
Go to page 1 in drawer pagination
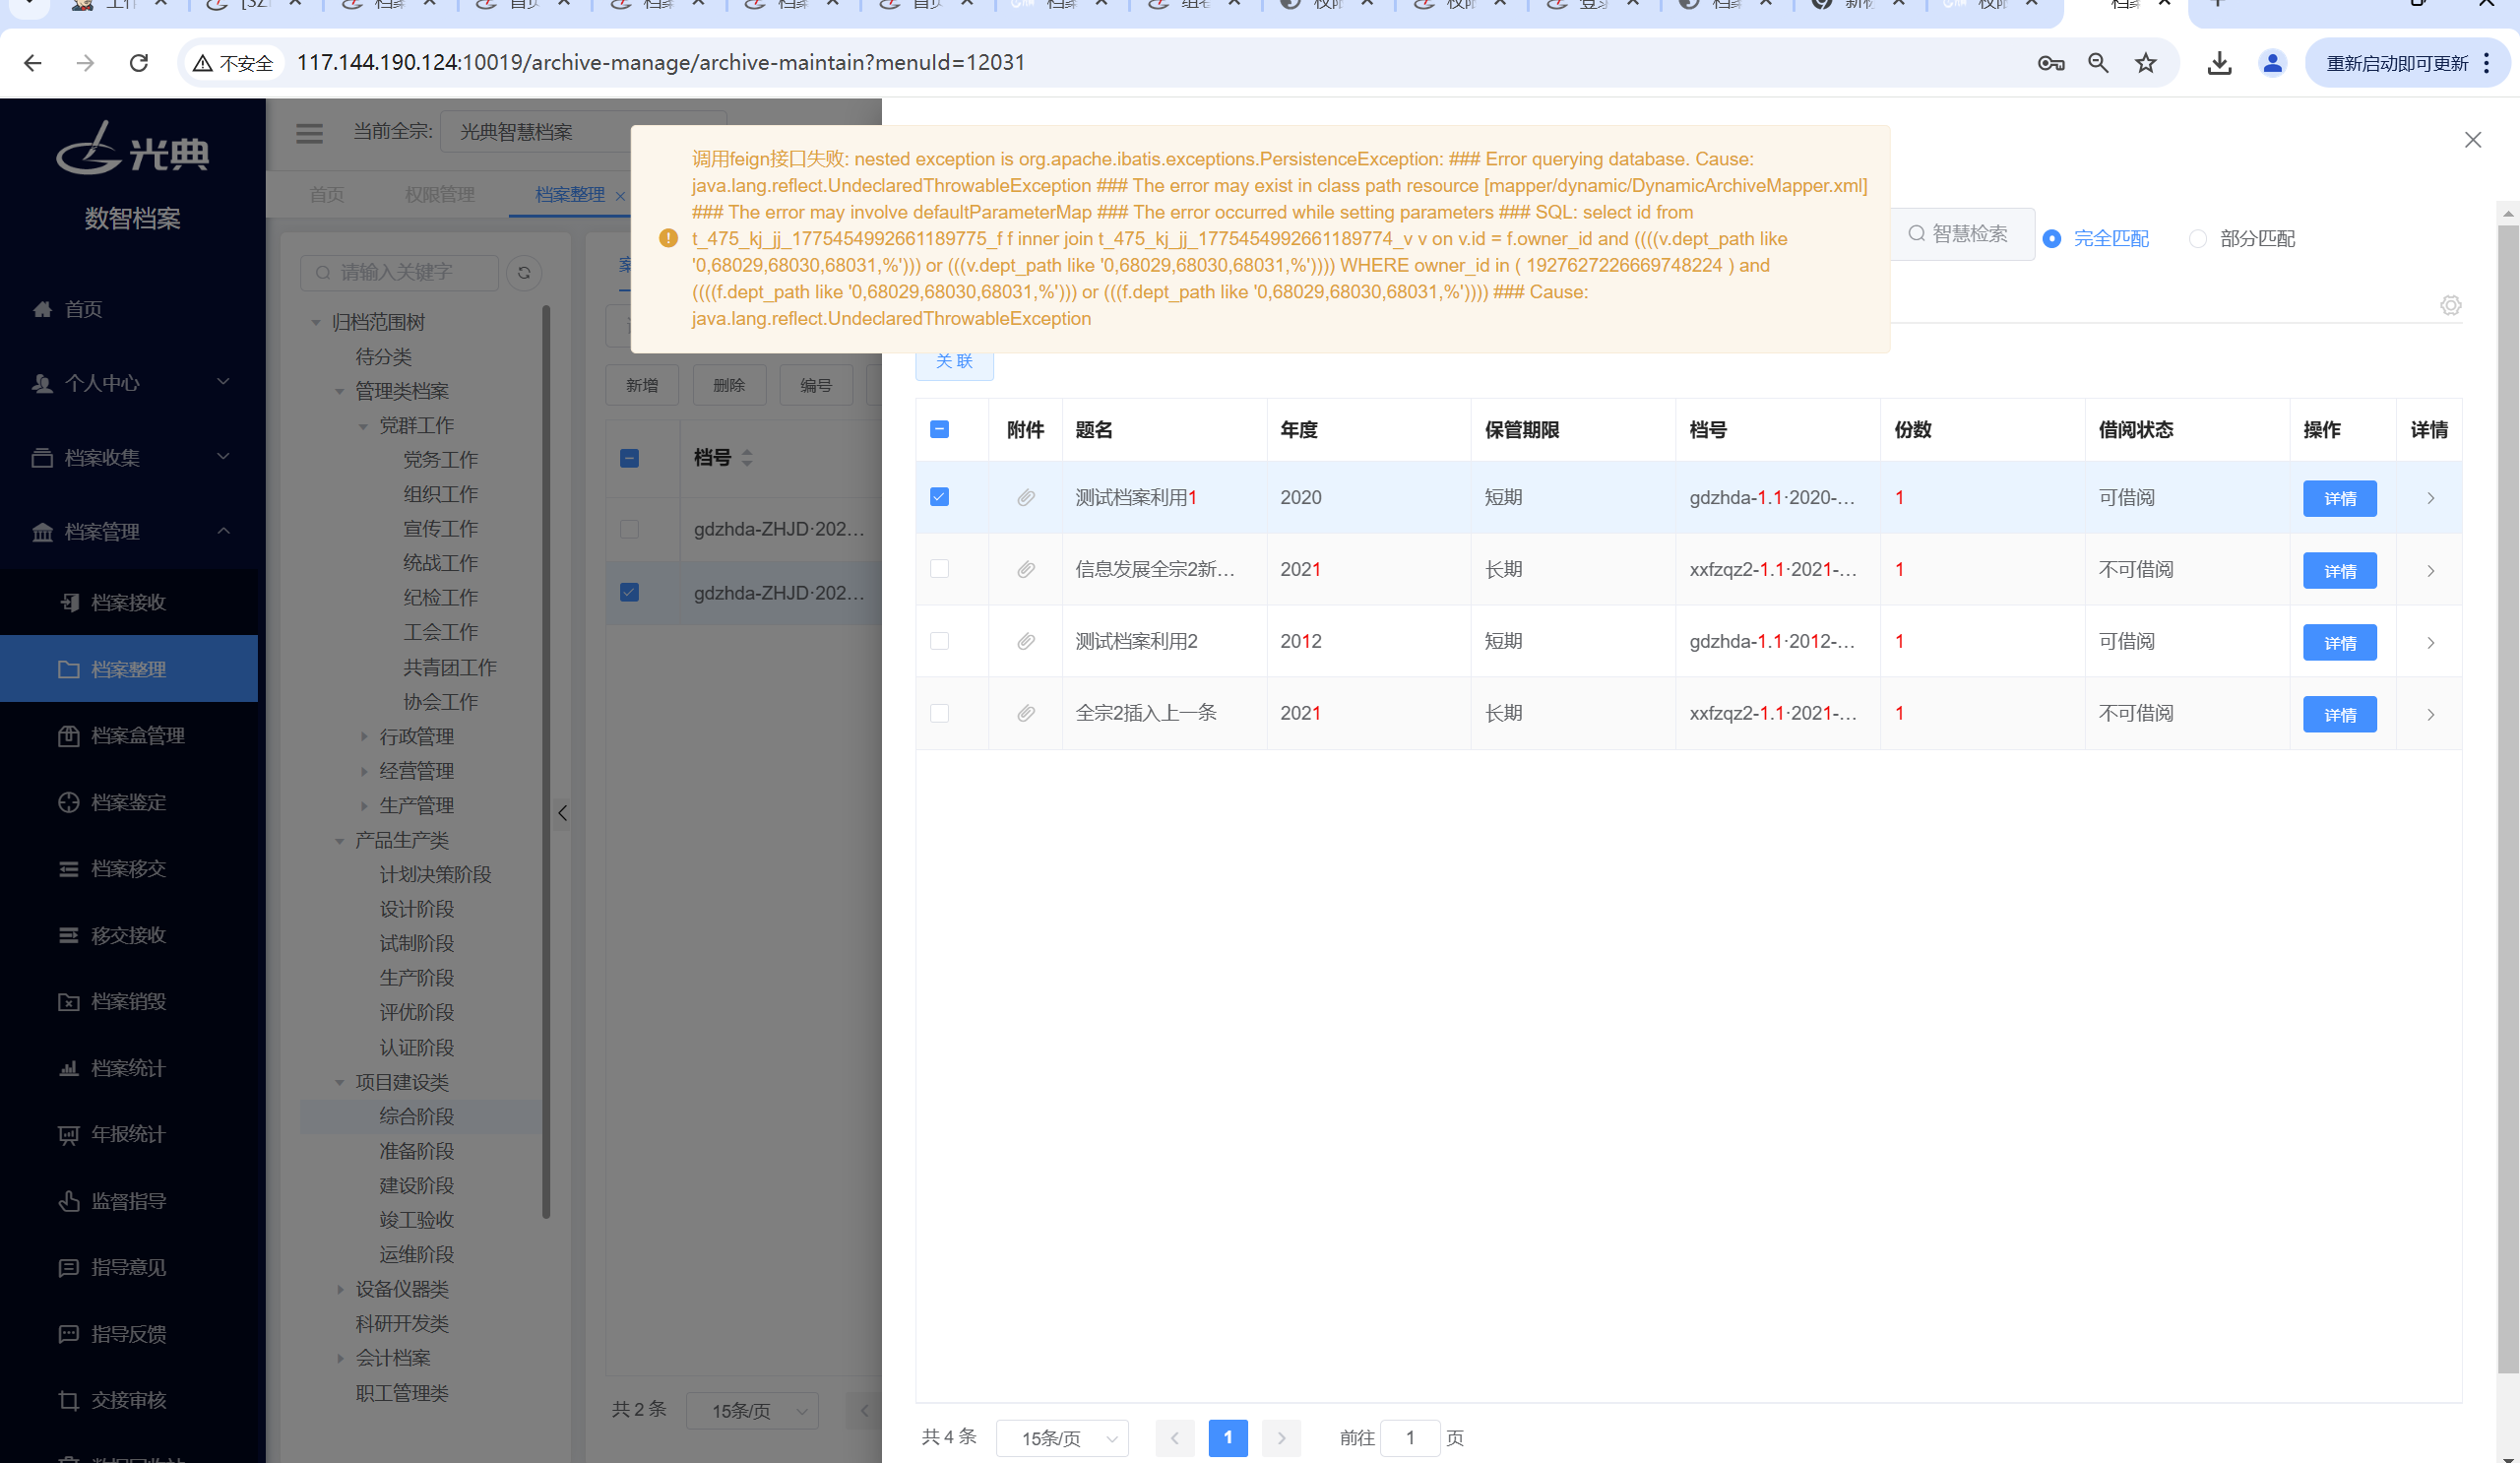[1228, 1438]
